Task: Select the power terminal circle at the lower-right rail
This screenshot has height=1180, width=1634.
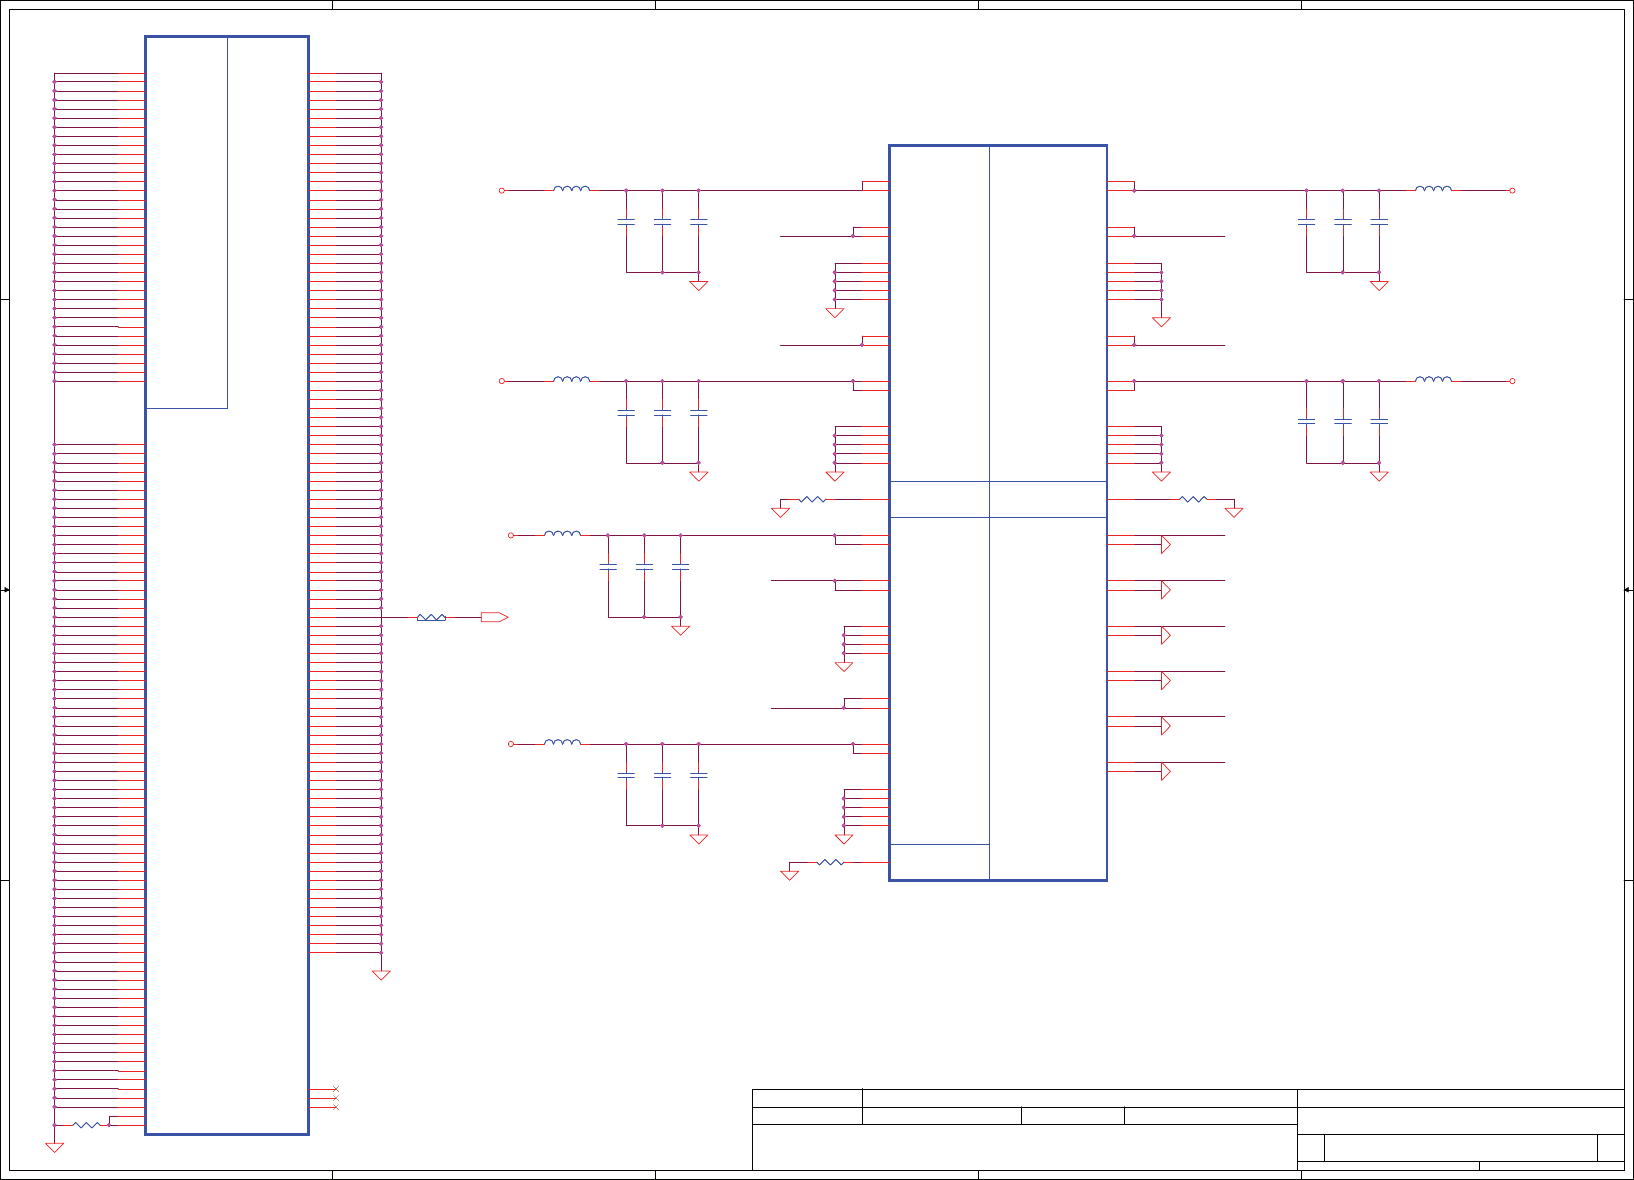Action: click(1512, 381)
